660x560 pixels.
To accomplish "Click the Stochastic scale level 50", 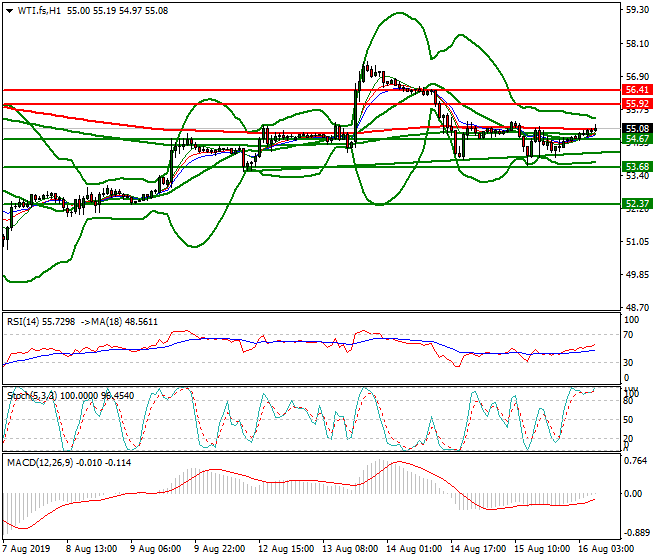I will click(x=628, y=420).
